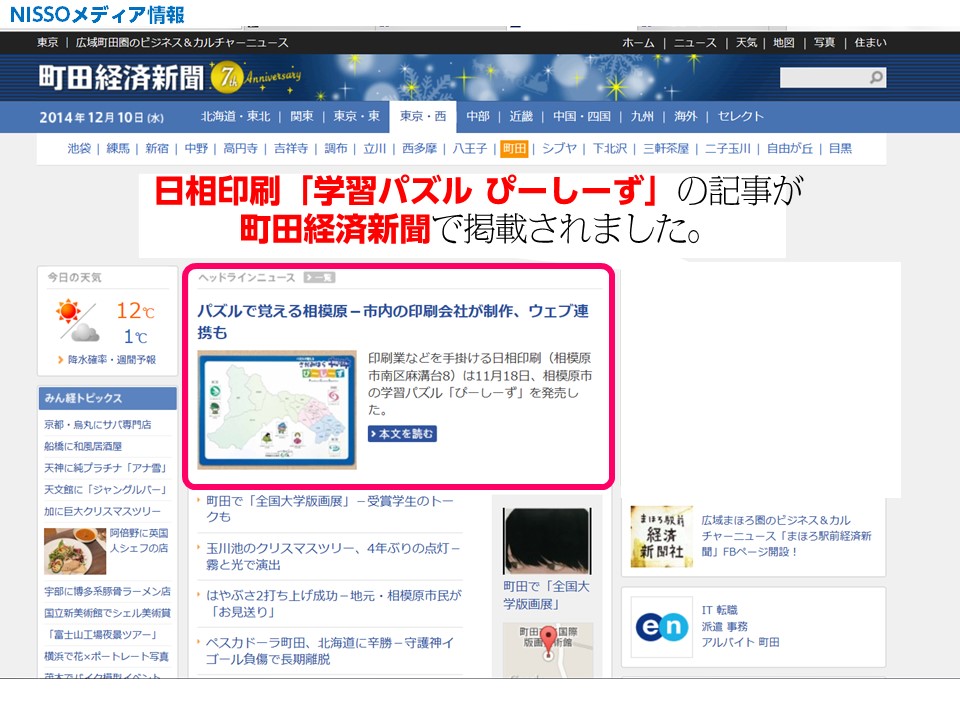Open caption link 町田で「全国大学版画展」
Image resolution: width=960 pixels, height=720 pixels.
(x=546, y=595)
